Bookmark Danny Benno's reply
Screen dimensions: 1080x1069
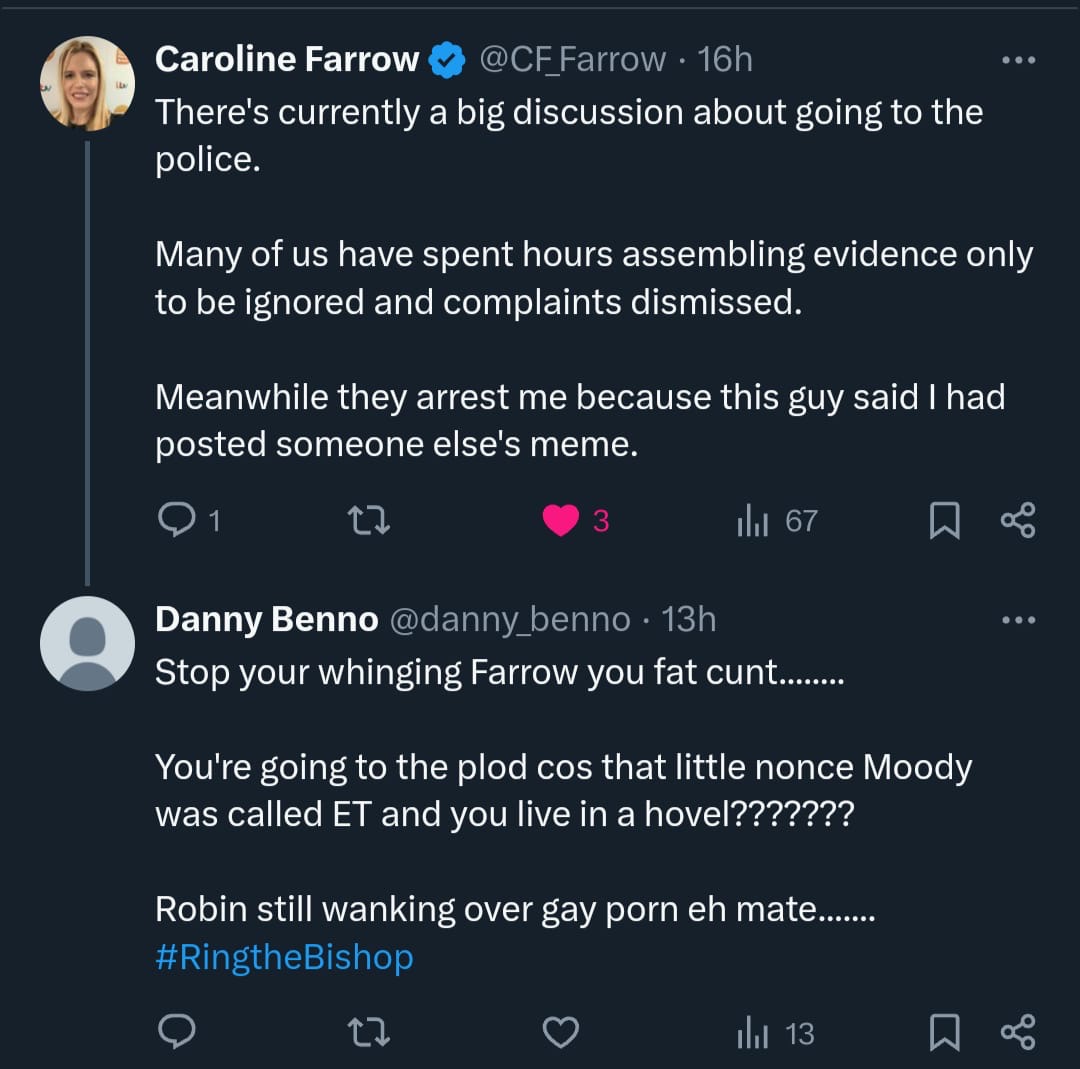point(944,1032)
